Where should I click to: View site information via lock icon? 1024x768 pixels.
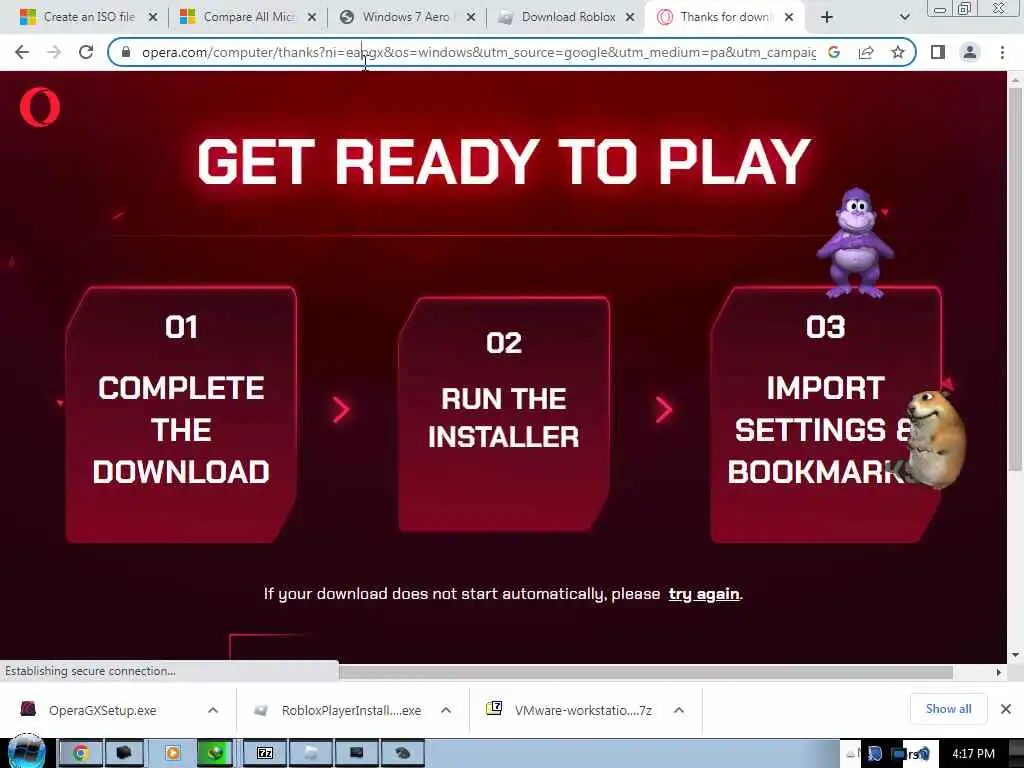point(126,52)
